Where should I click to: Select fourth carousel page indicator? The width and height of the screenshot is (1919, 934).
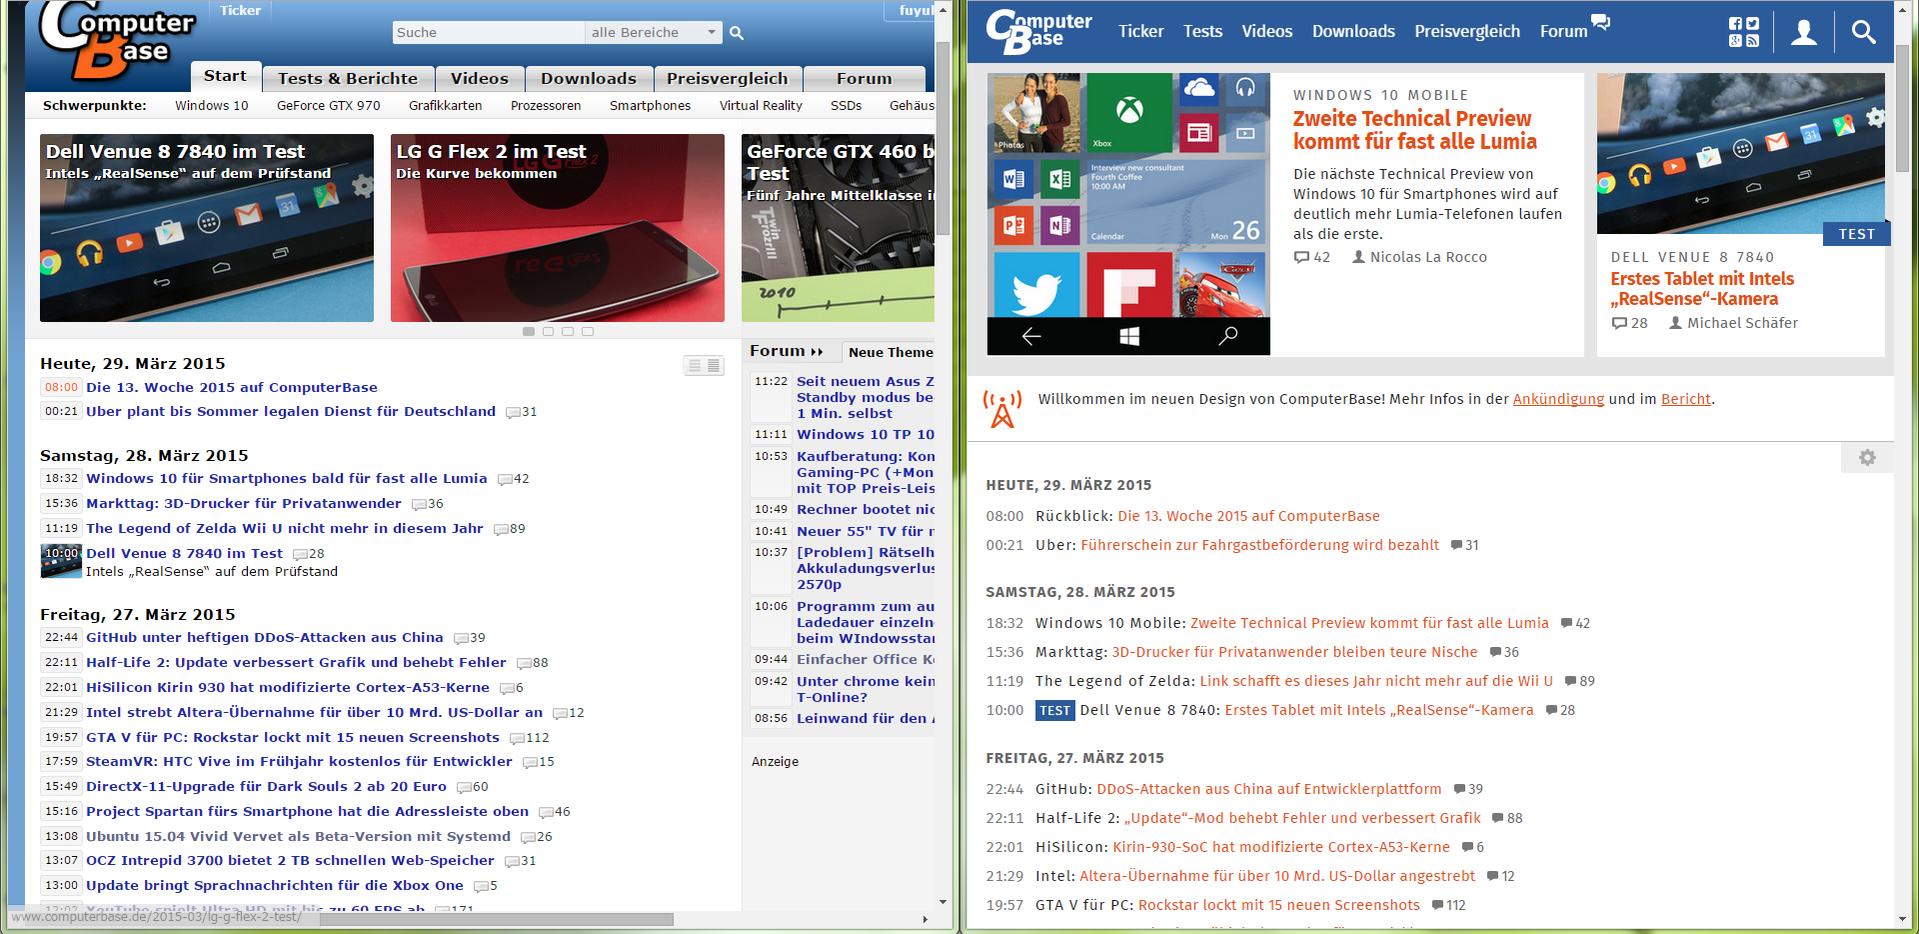click(587, 331)
